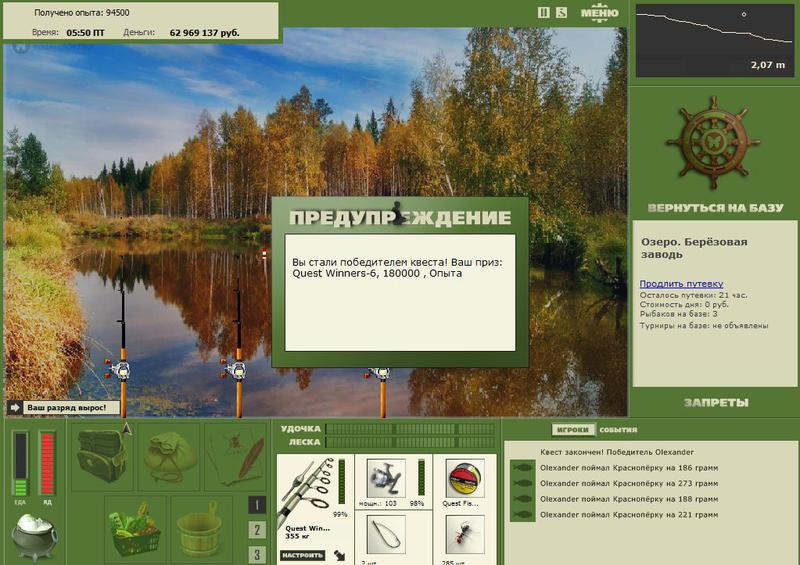
Task: Select rod slot 2
Action: (x=257, y=530)
